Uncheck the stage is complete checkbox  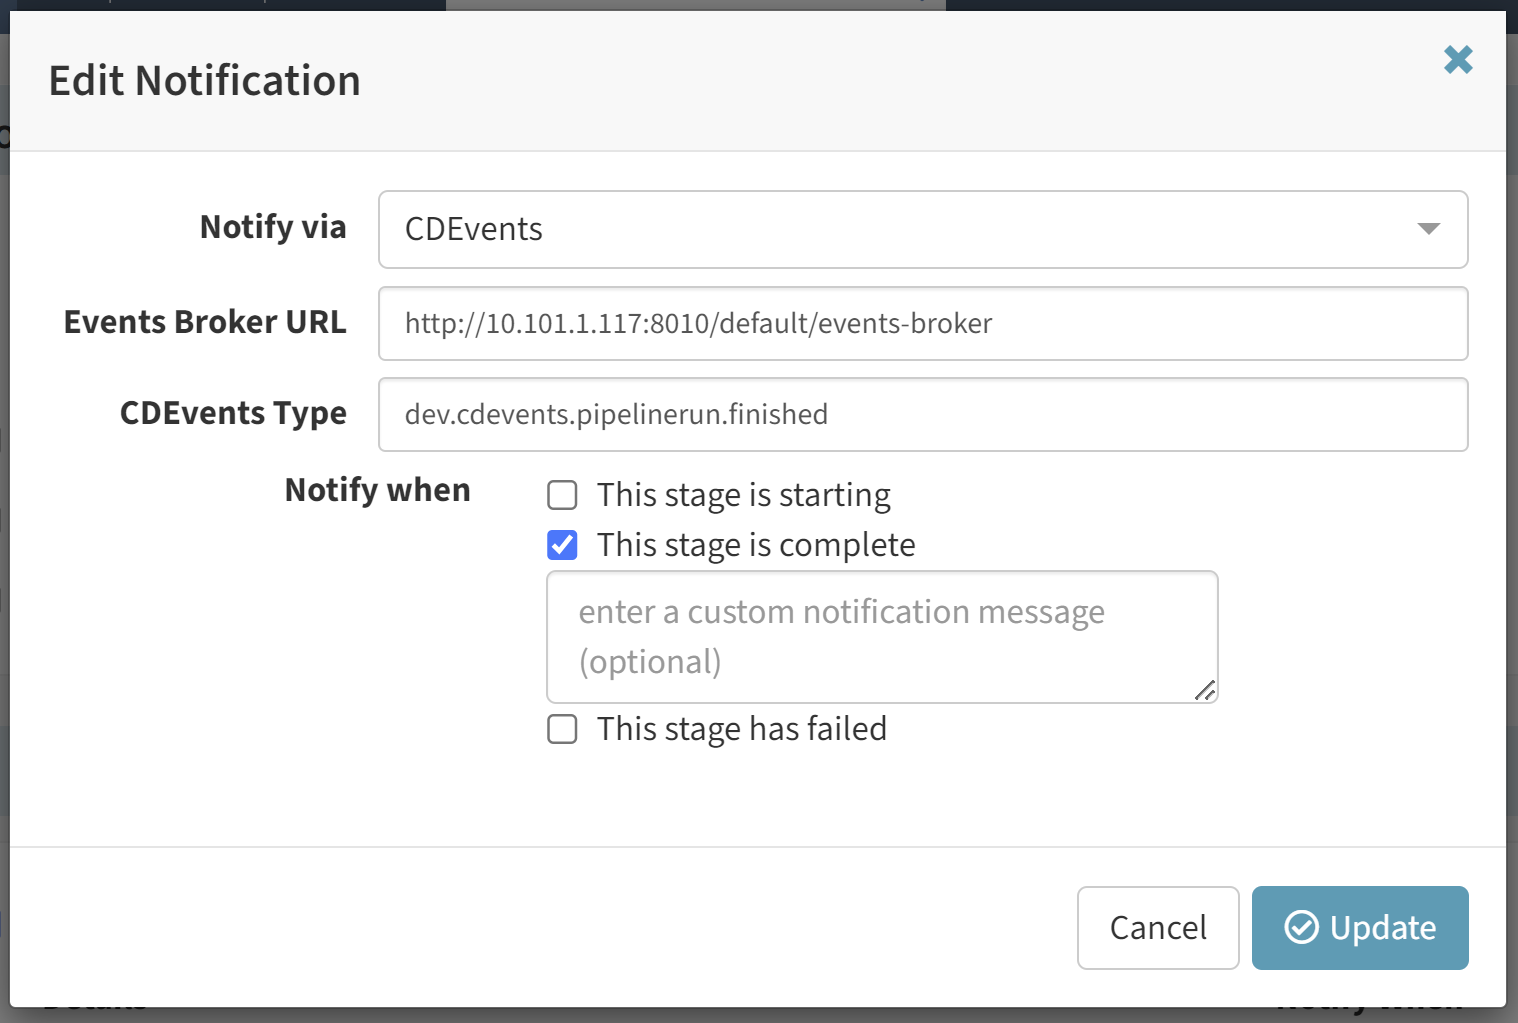562,545
